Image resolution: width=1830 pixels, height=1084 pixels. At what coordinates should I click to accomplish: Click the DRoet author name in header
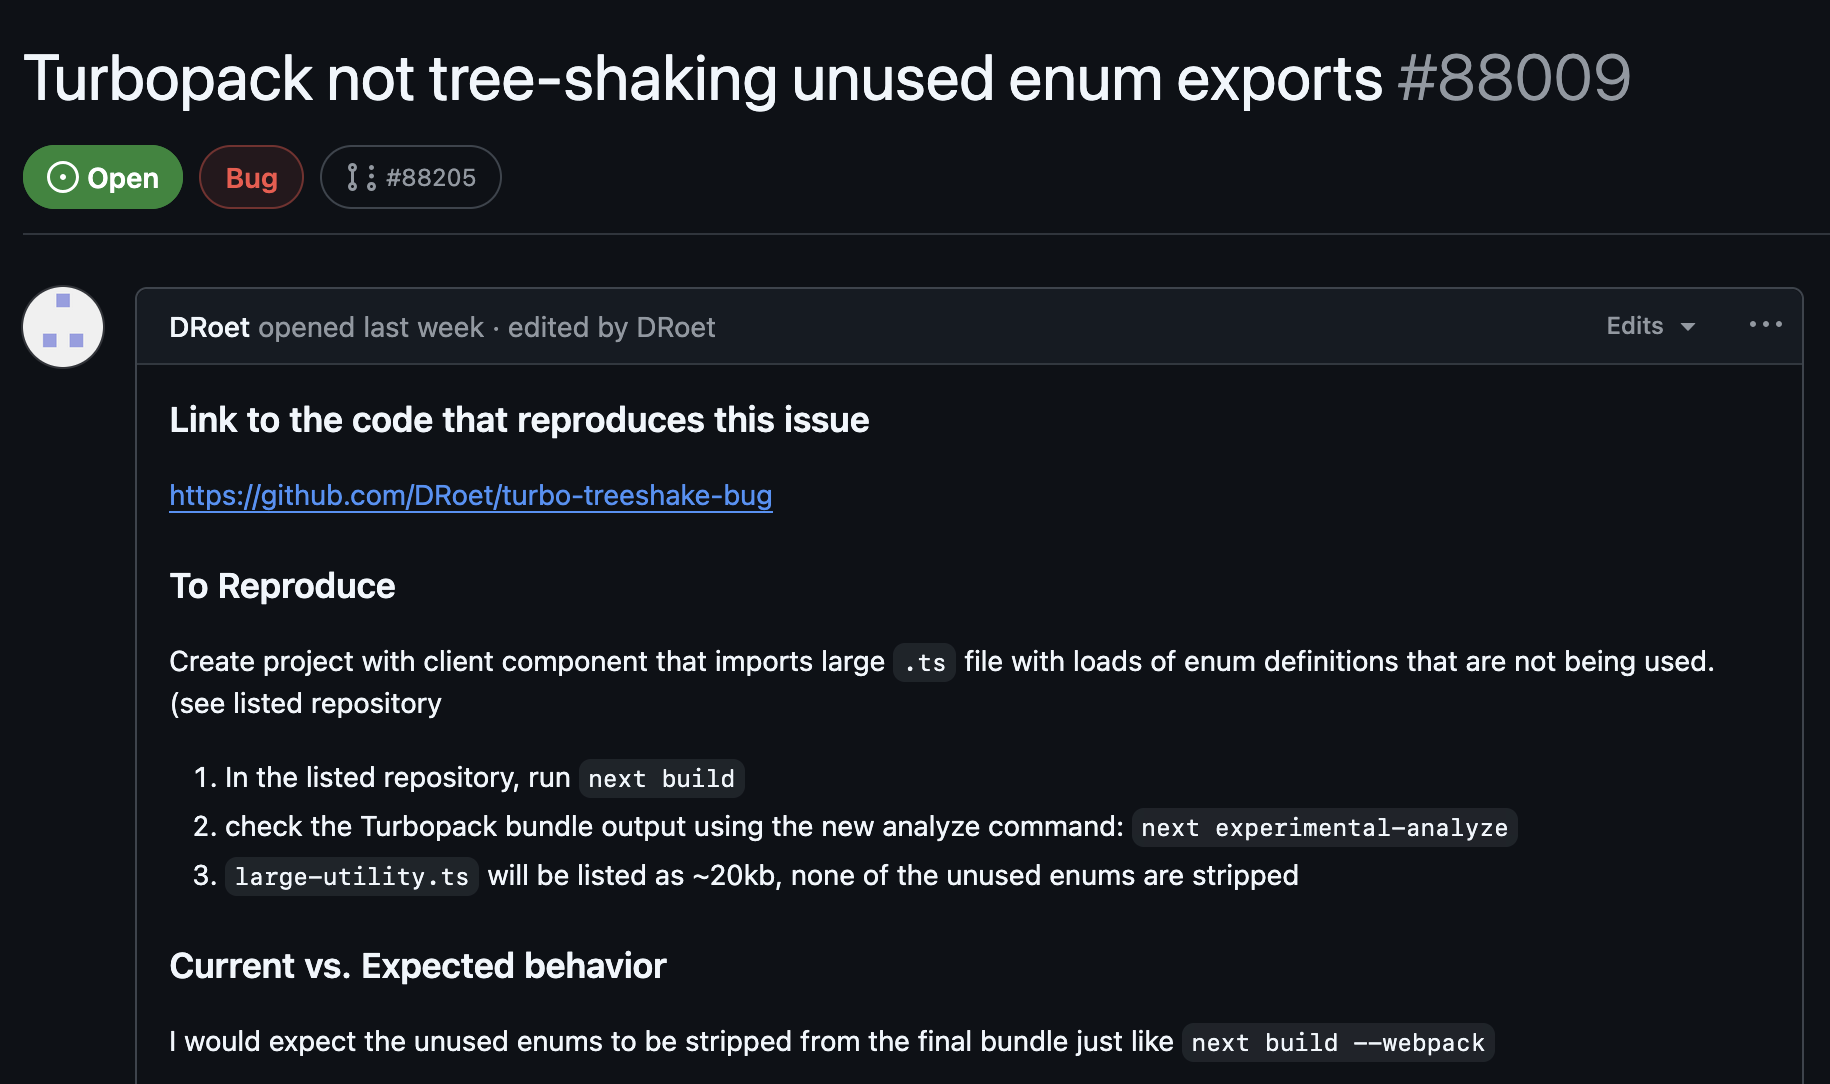(209, 327)
